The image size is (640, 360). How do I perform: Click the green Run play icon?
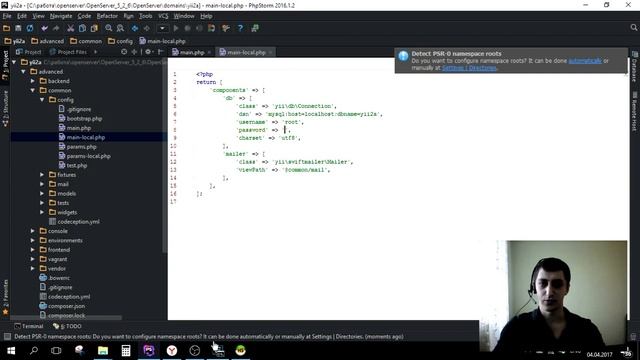pyautogui.click(x=176, y=28)
